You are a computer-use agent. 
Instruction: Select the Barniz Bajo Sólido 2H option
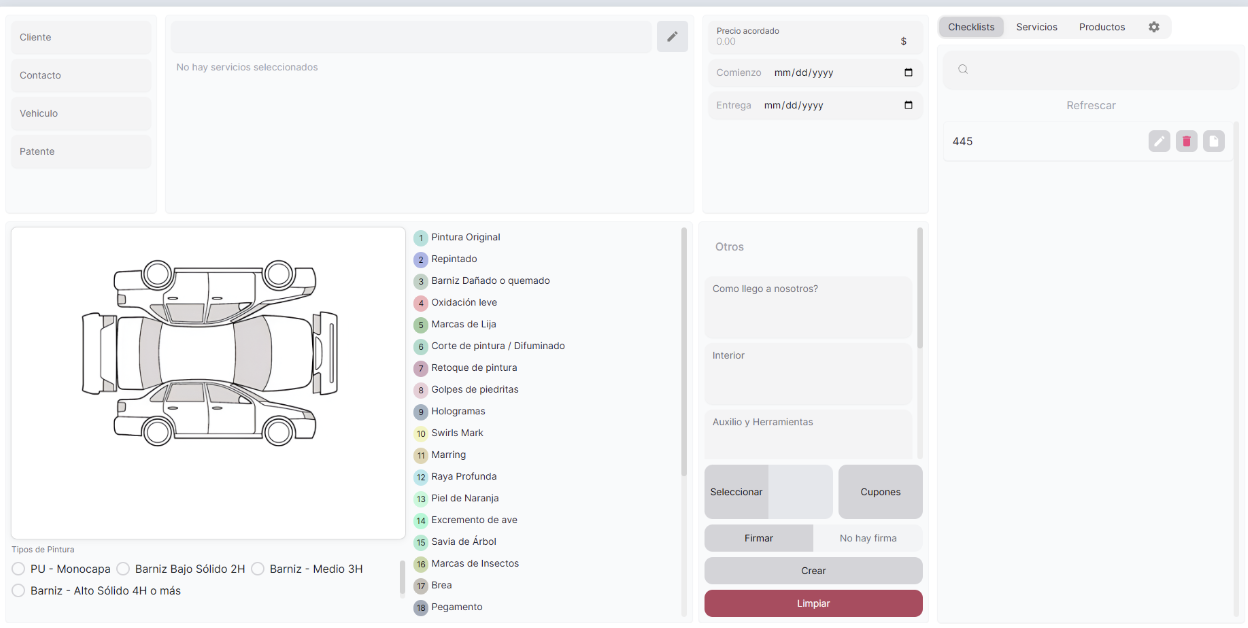click(x=123, y=569)
